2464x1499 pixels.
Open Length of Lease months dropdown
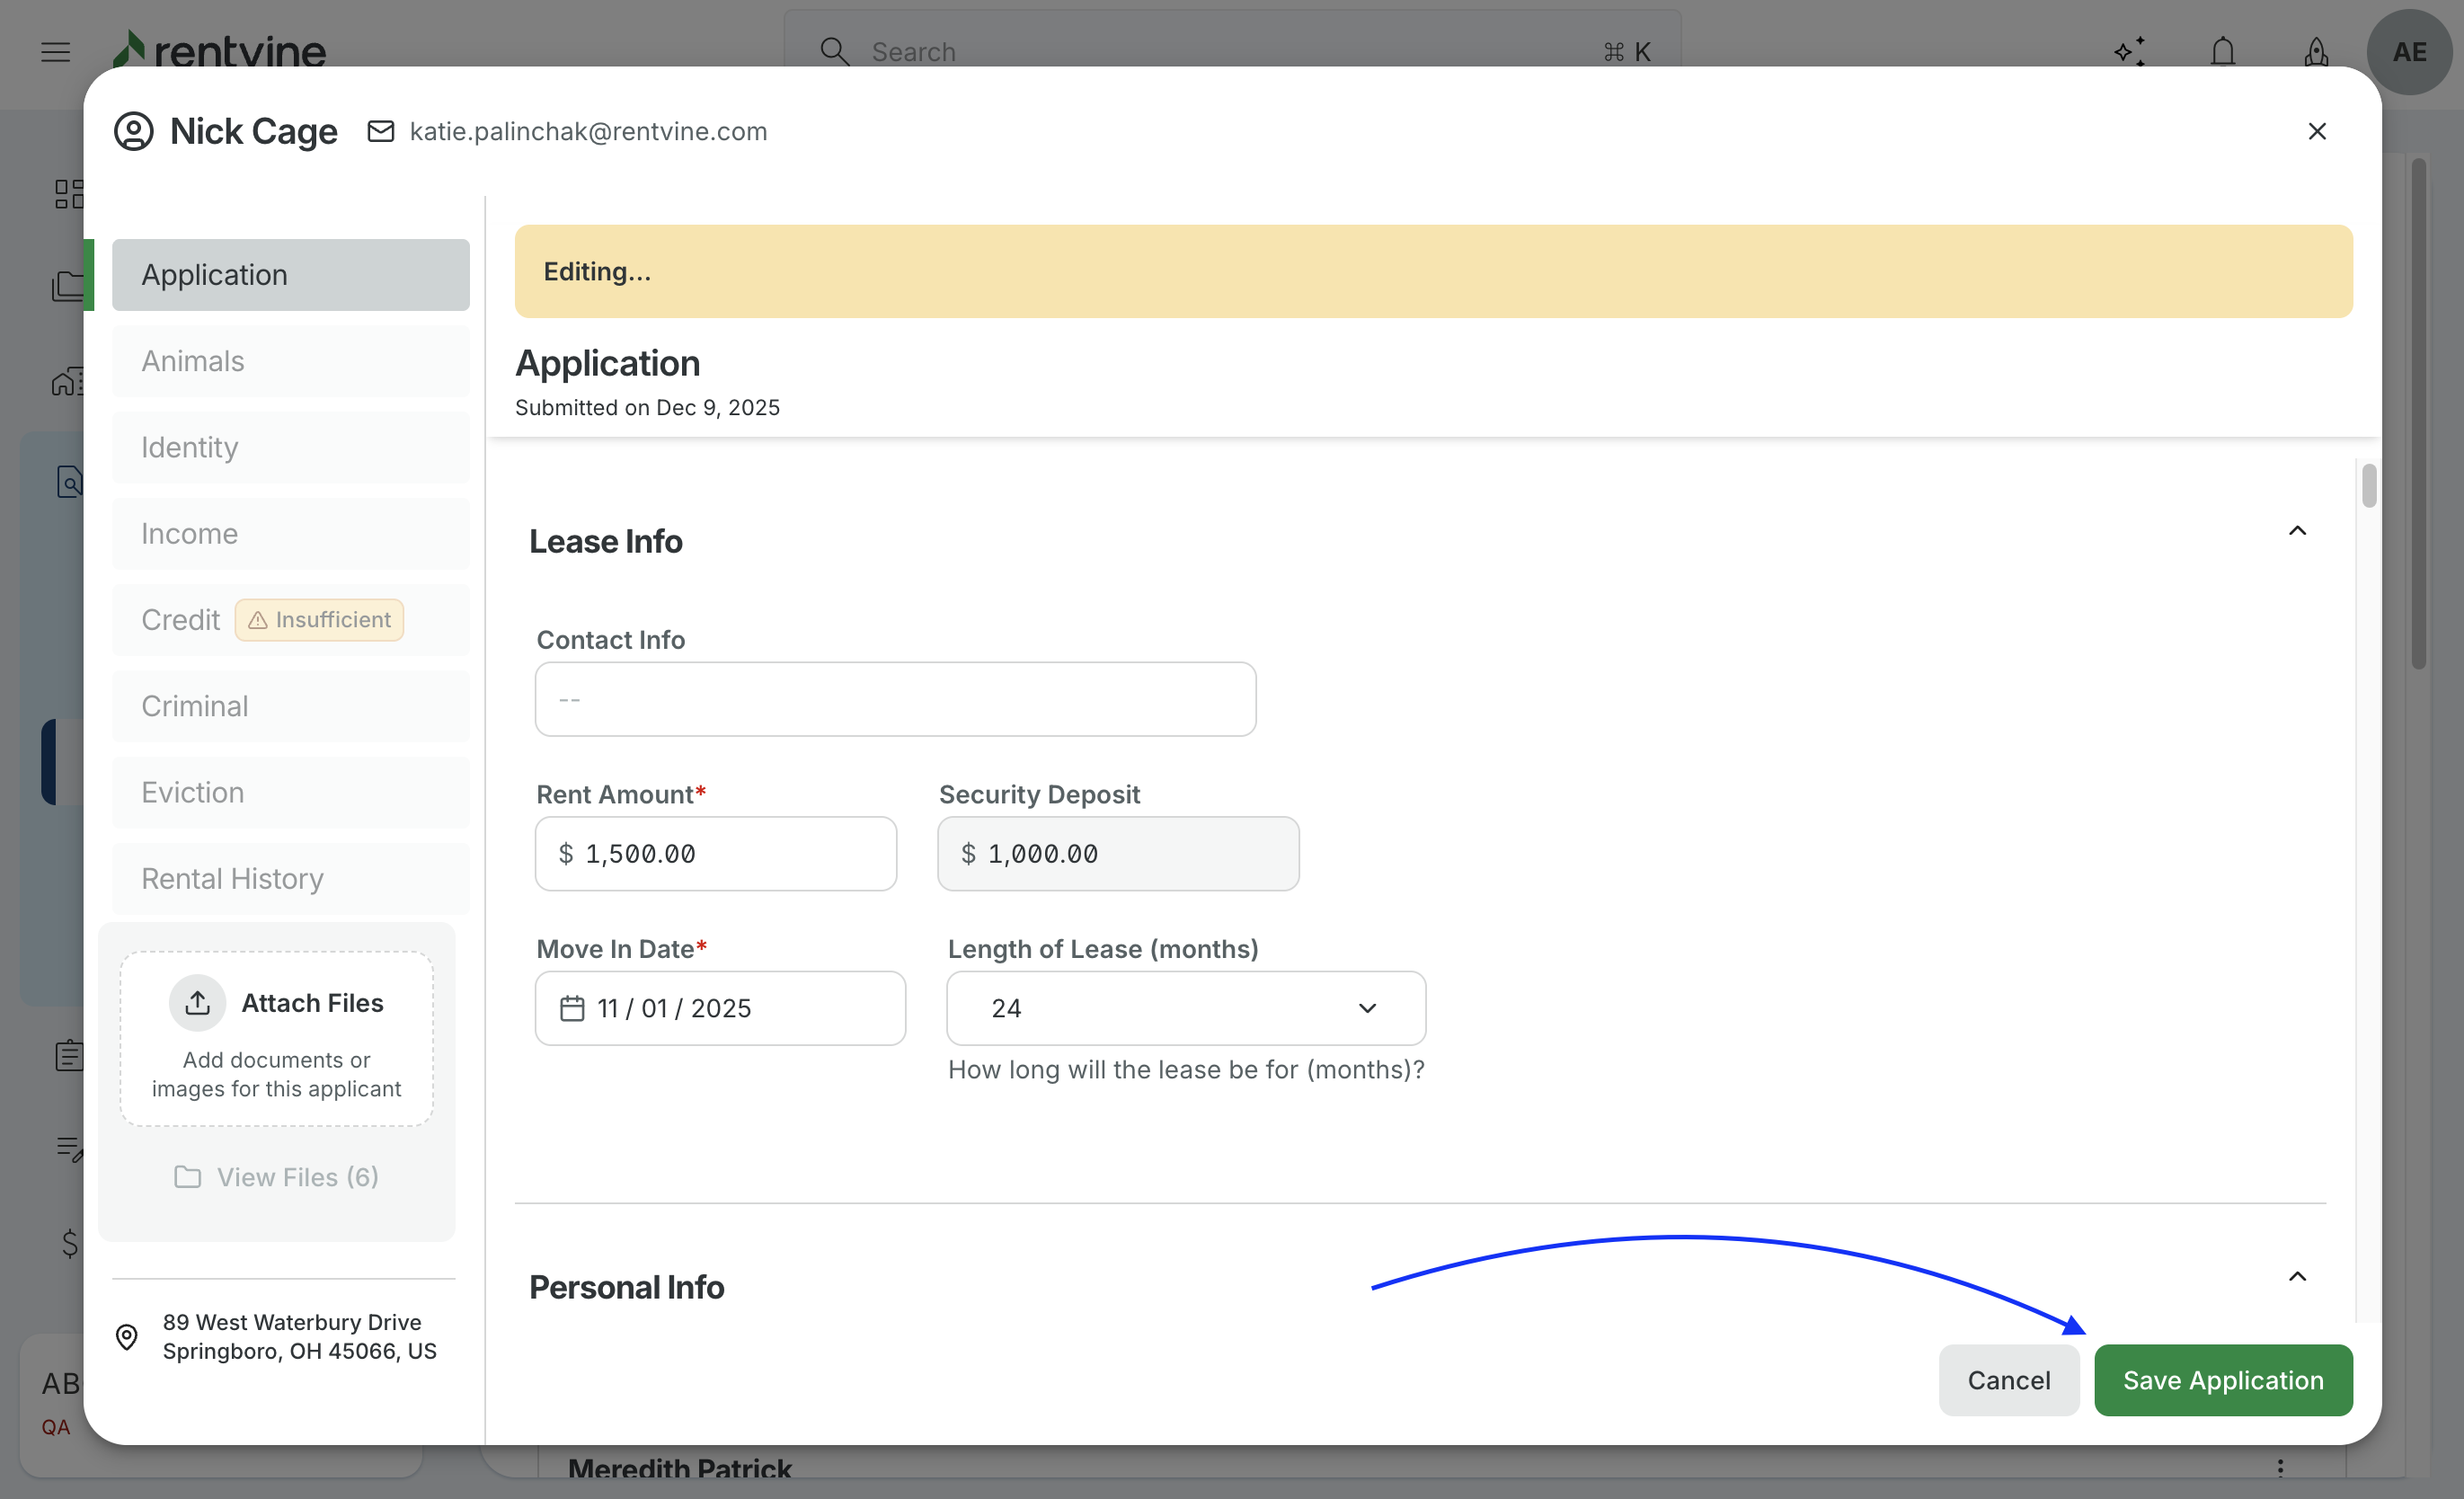coord(1185,1008)
